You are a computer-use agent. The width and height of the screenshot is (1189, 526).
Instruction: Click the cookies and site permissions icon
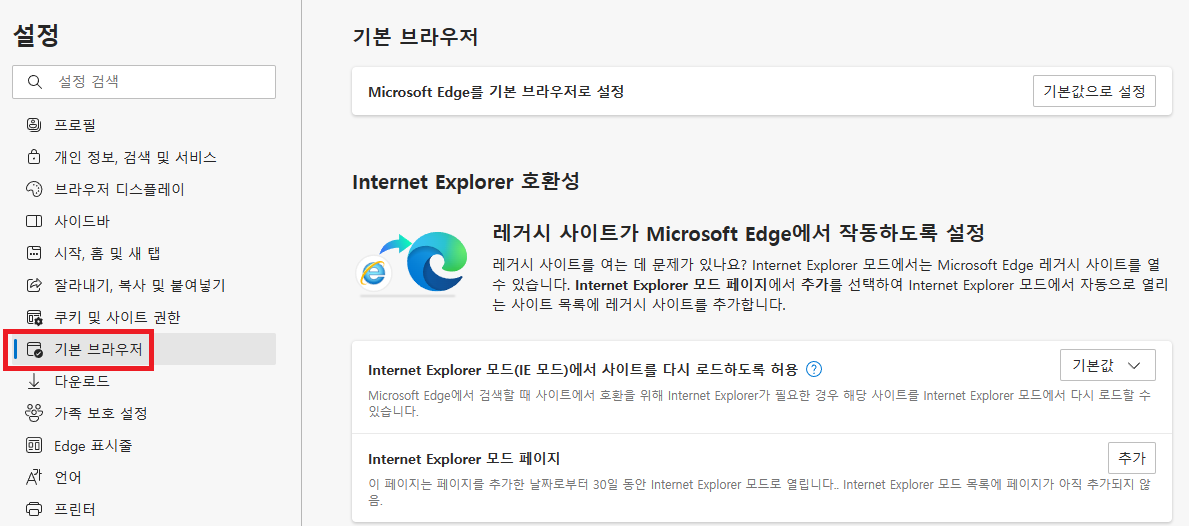click(34, 317)
